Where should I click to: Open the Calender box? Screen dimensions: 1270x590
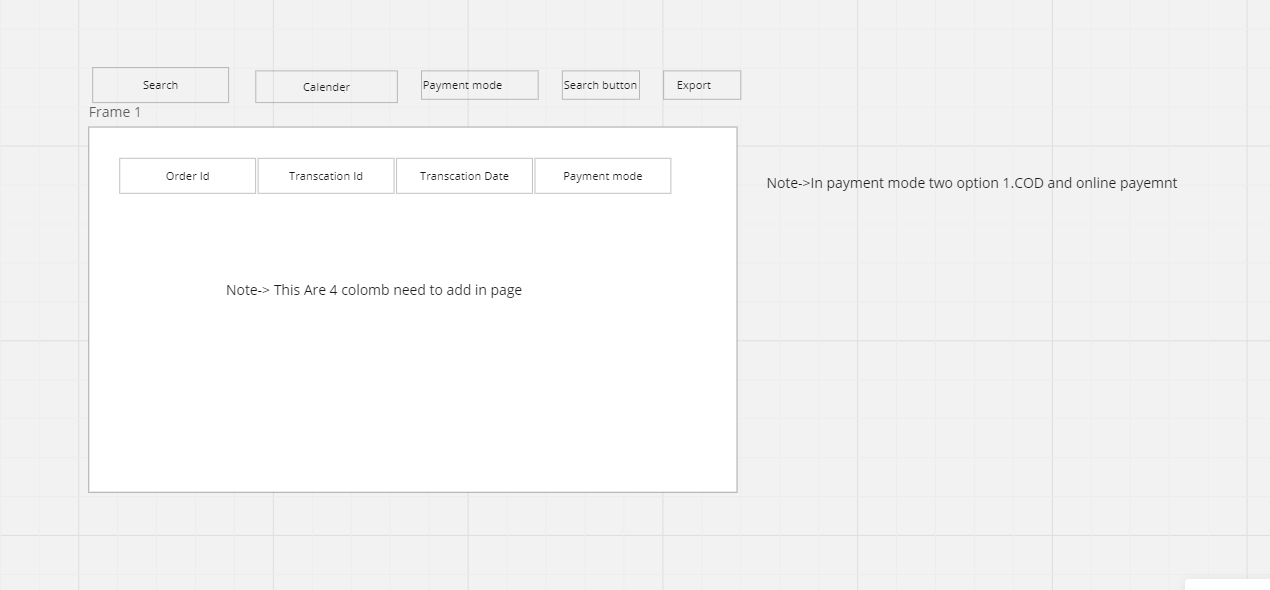click(x=326, y=87)
